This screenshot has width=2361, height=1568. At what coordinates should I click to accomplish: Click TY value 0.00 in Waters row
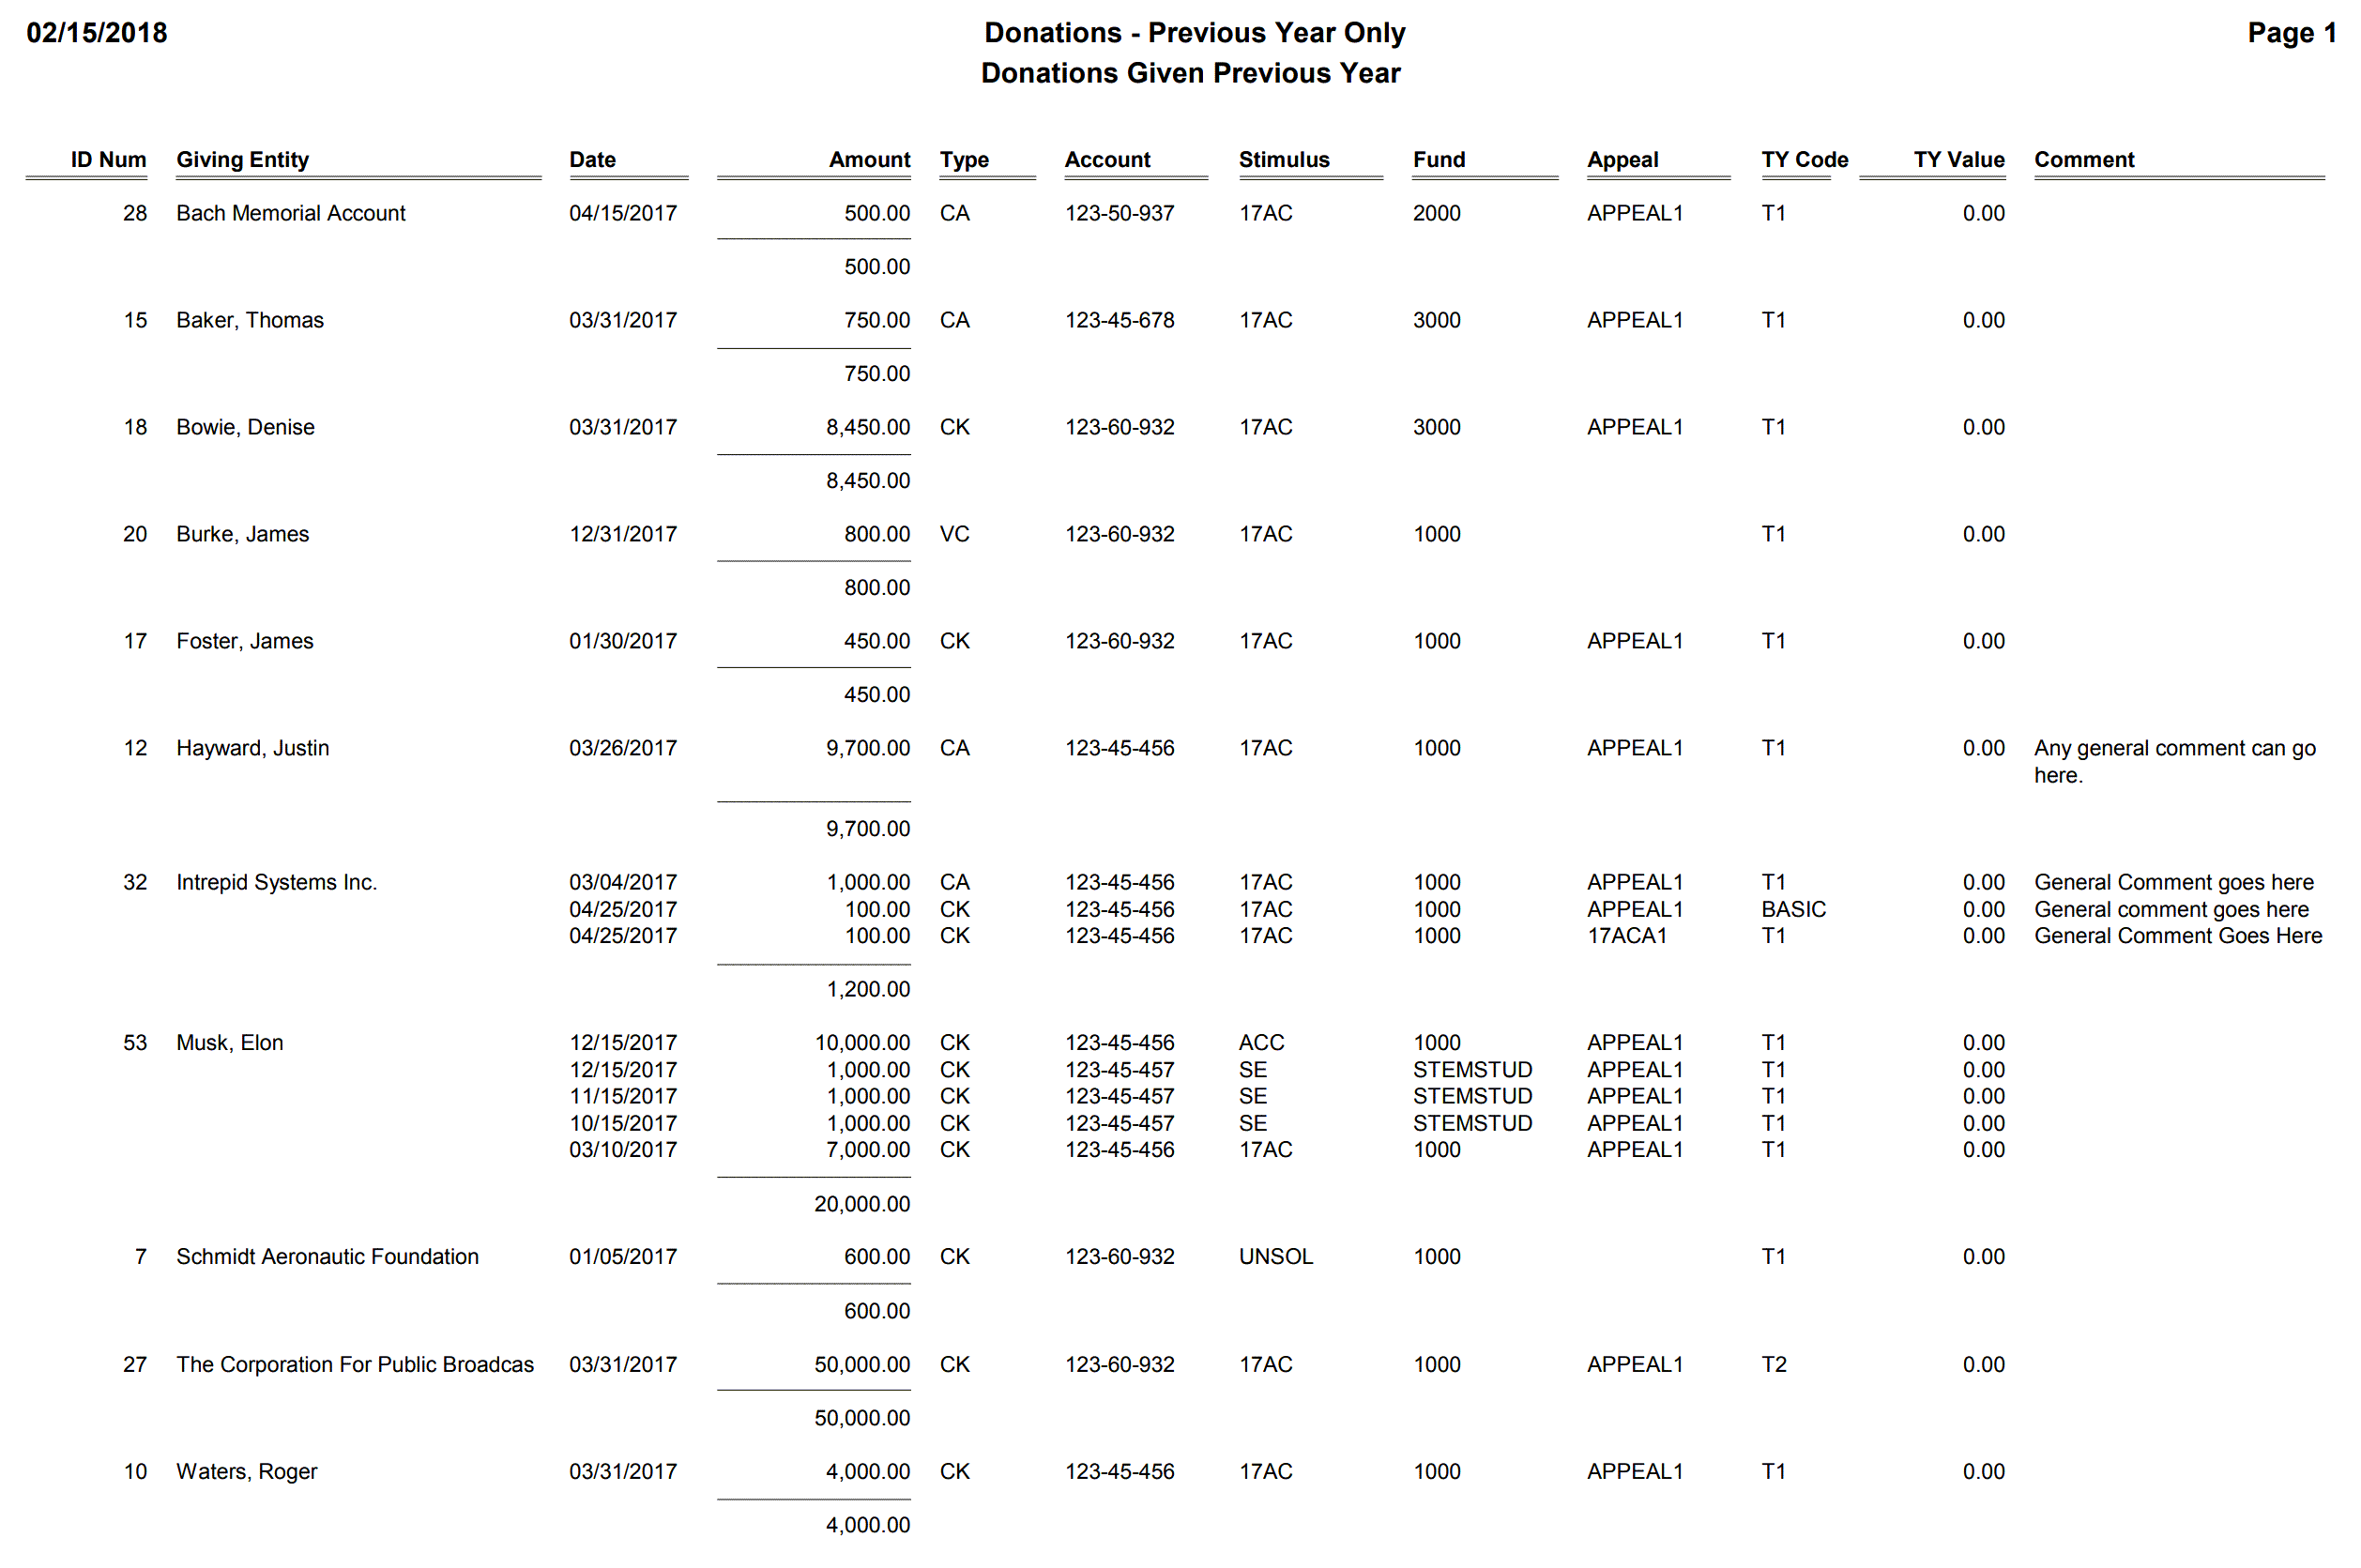click(1983, 1471)
